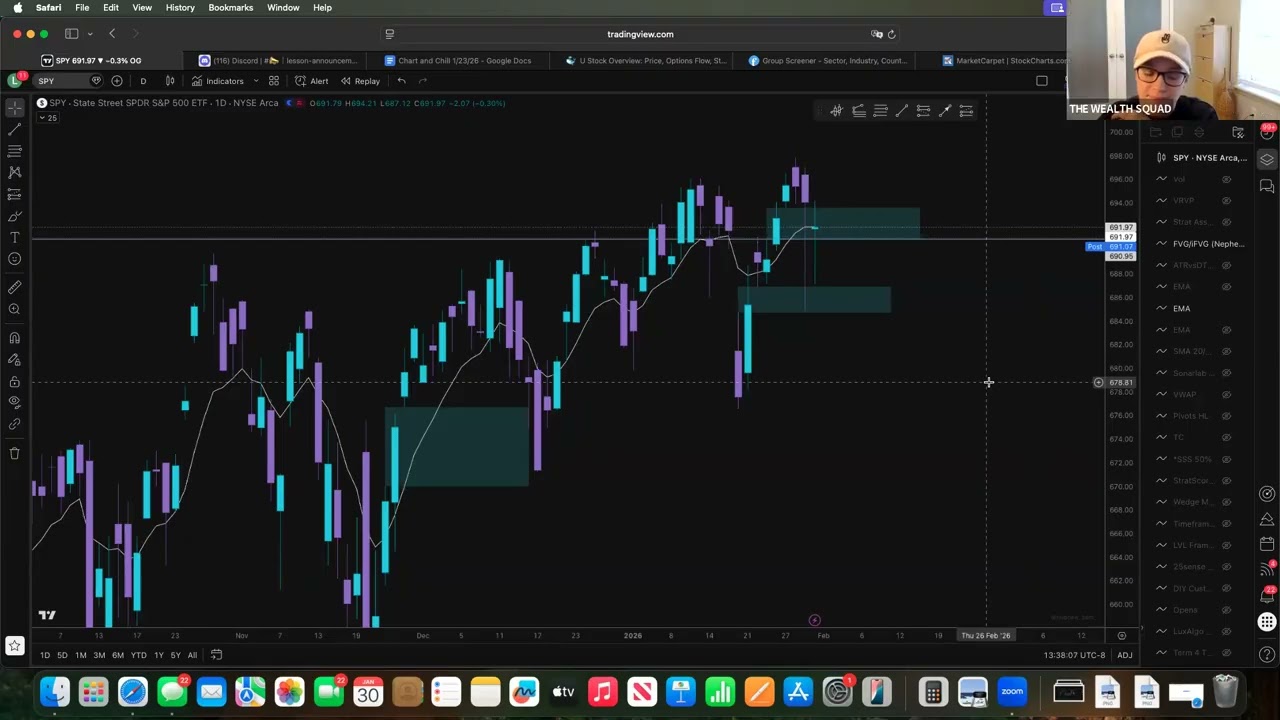This screenshot has width=1280, height=720.
Task: Click the zoom in magnifier tool
Action: (15, 310)
